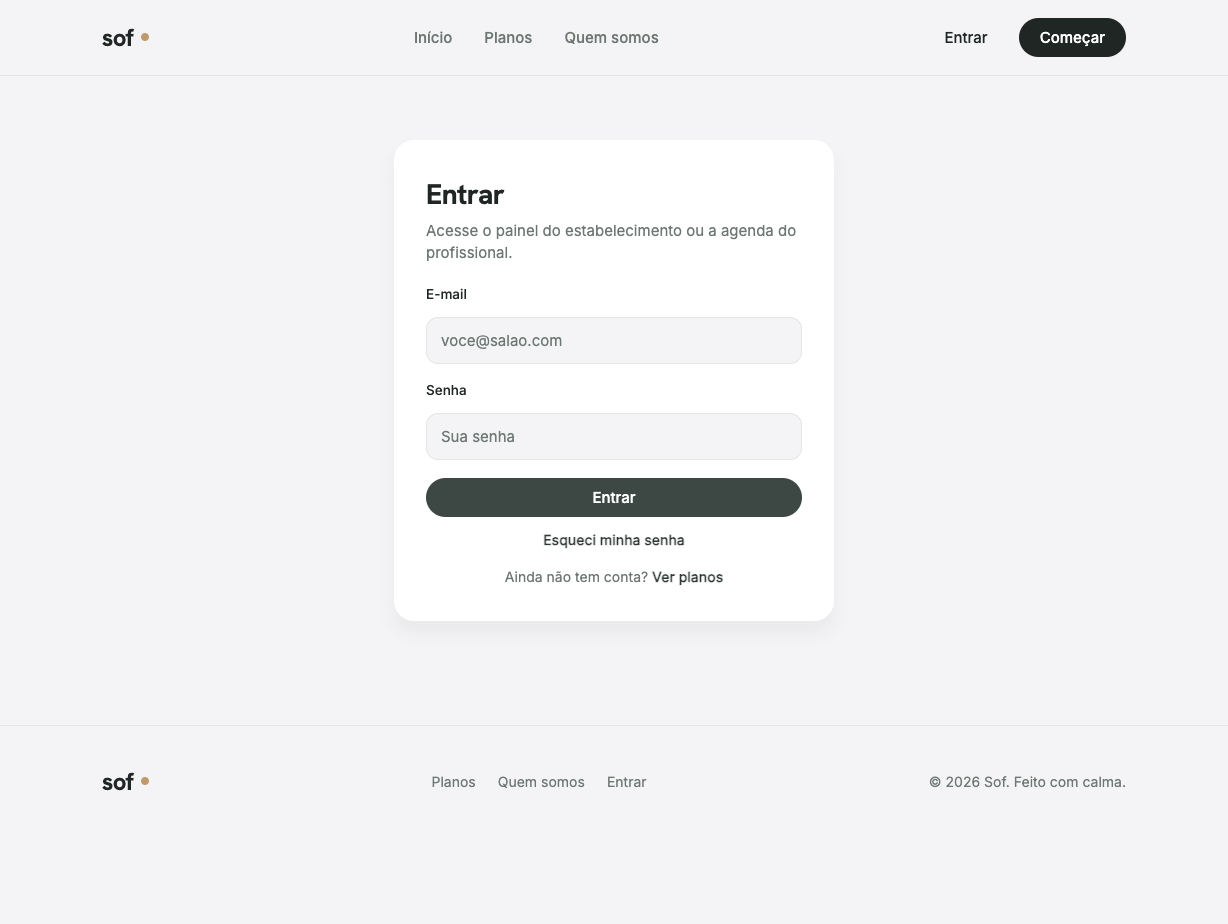Image resolution: width=1228 pixels, height=924 pixels.
Task: Open Planos in the top navigation
Action: click(508, 38)
